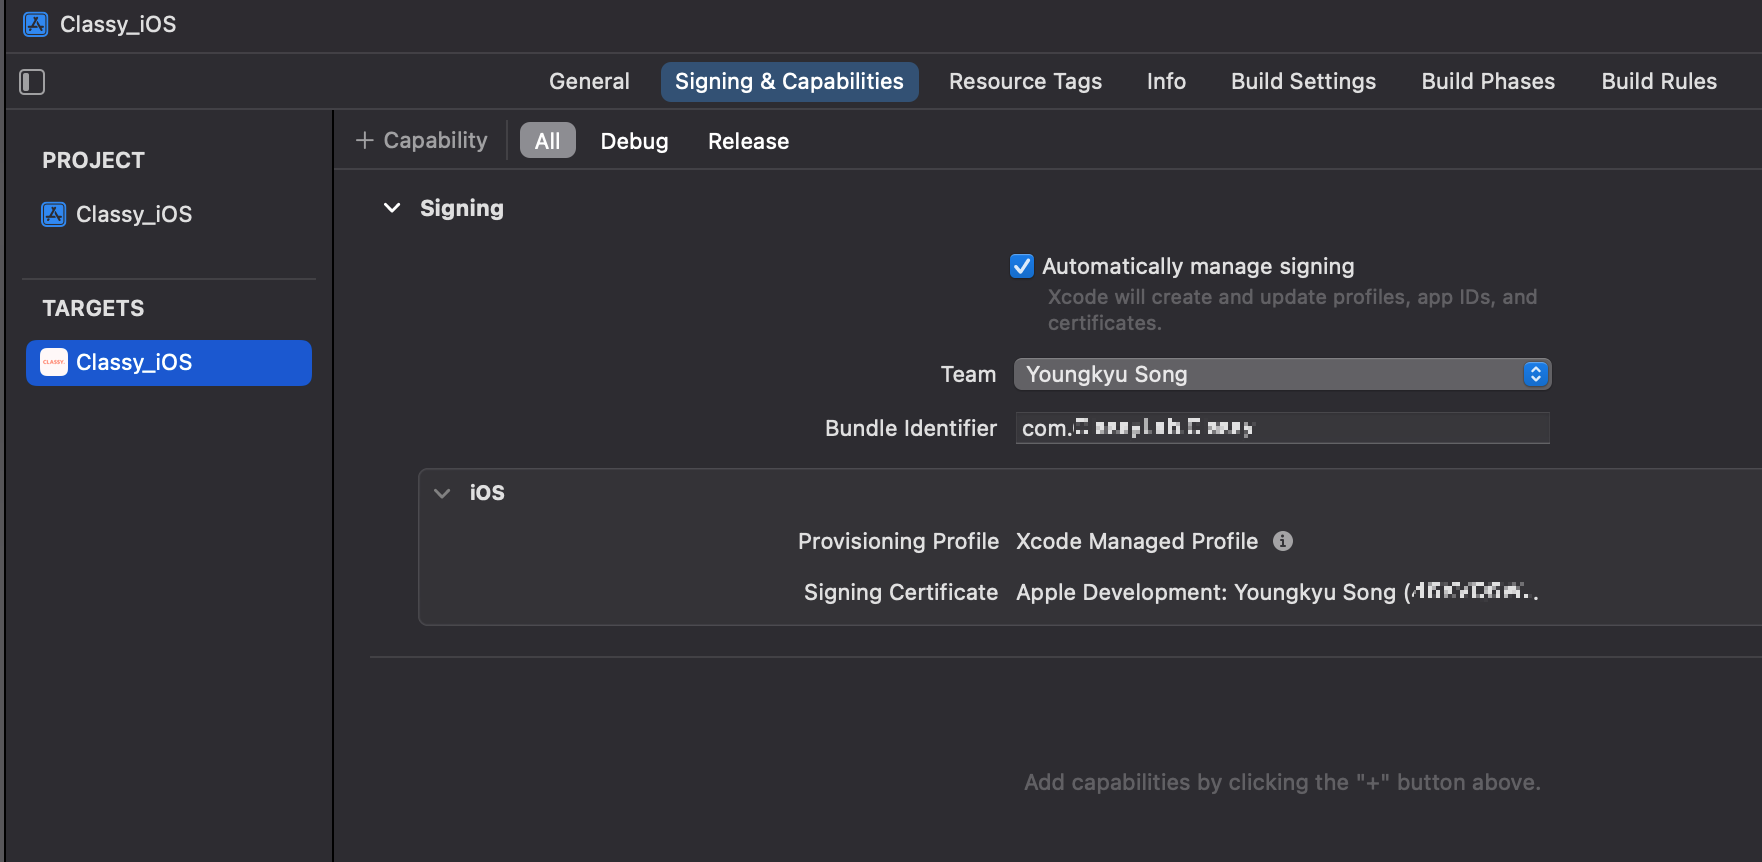This screenshot has width=1762, height=862.
Task: Collapse the iOS section chevron
Action: (x=442, y=493)
